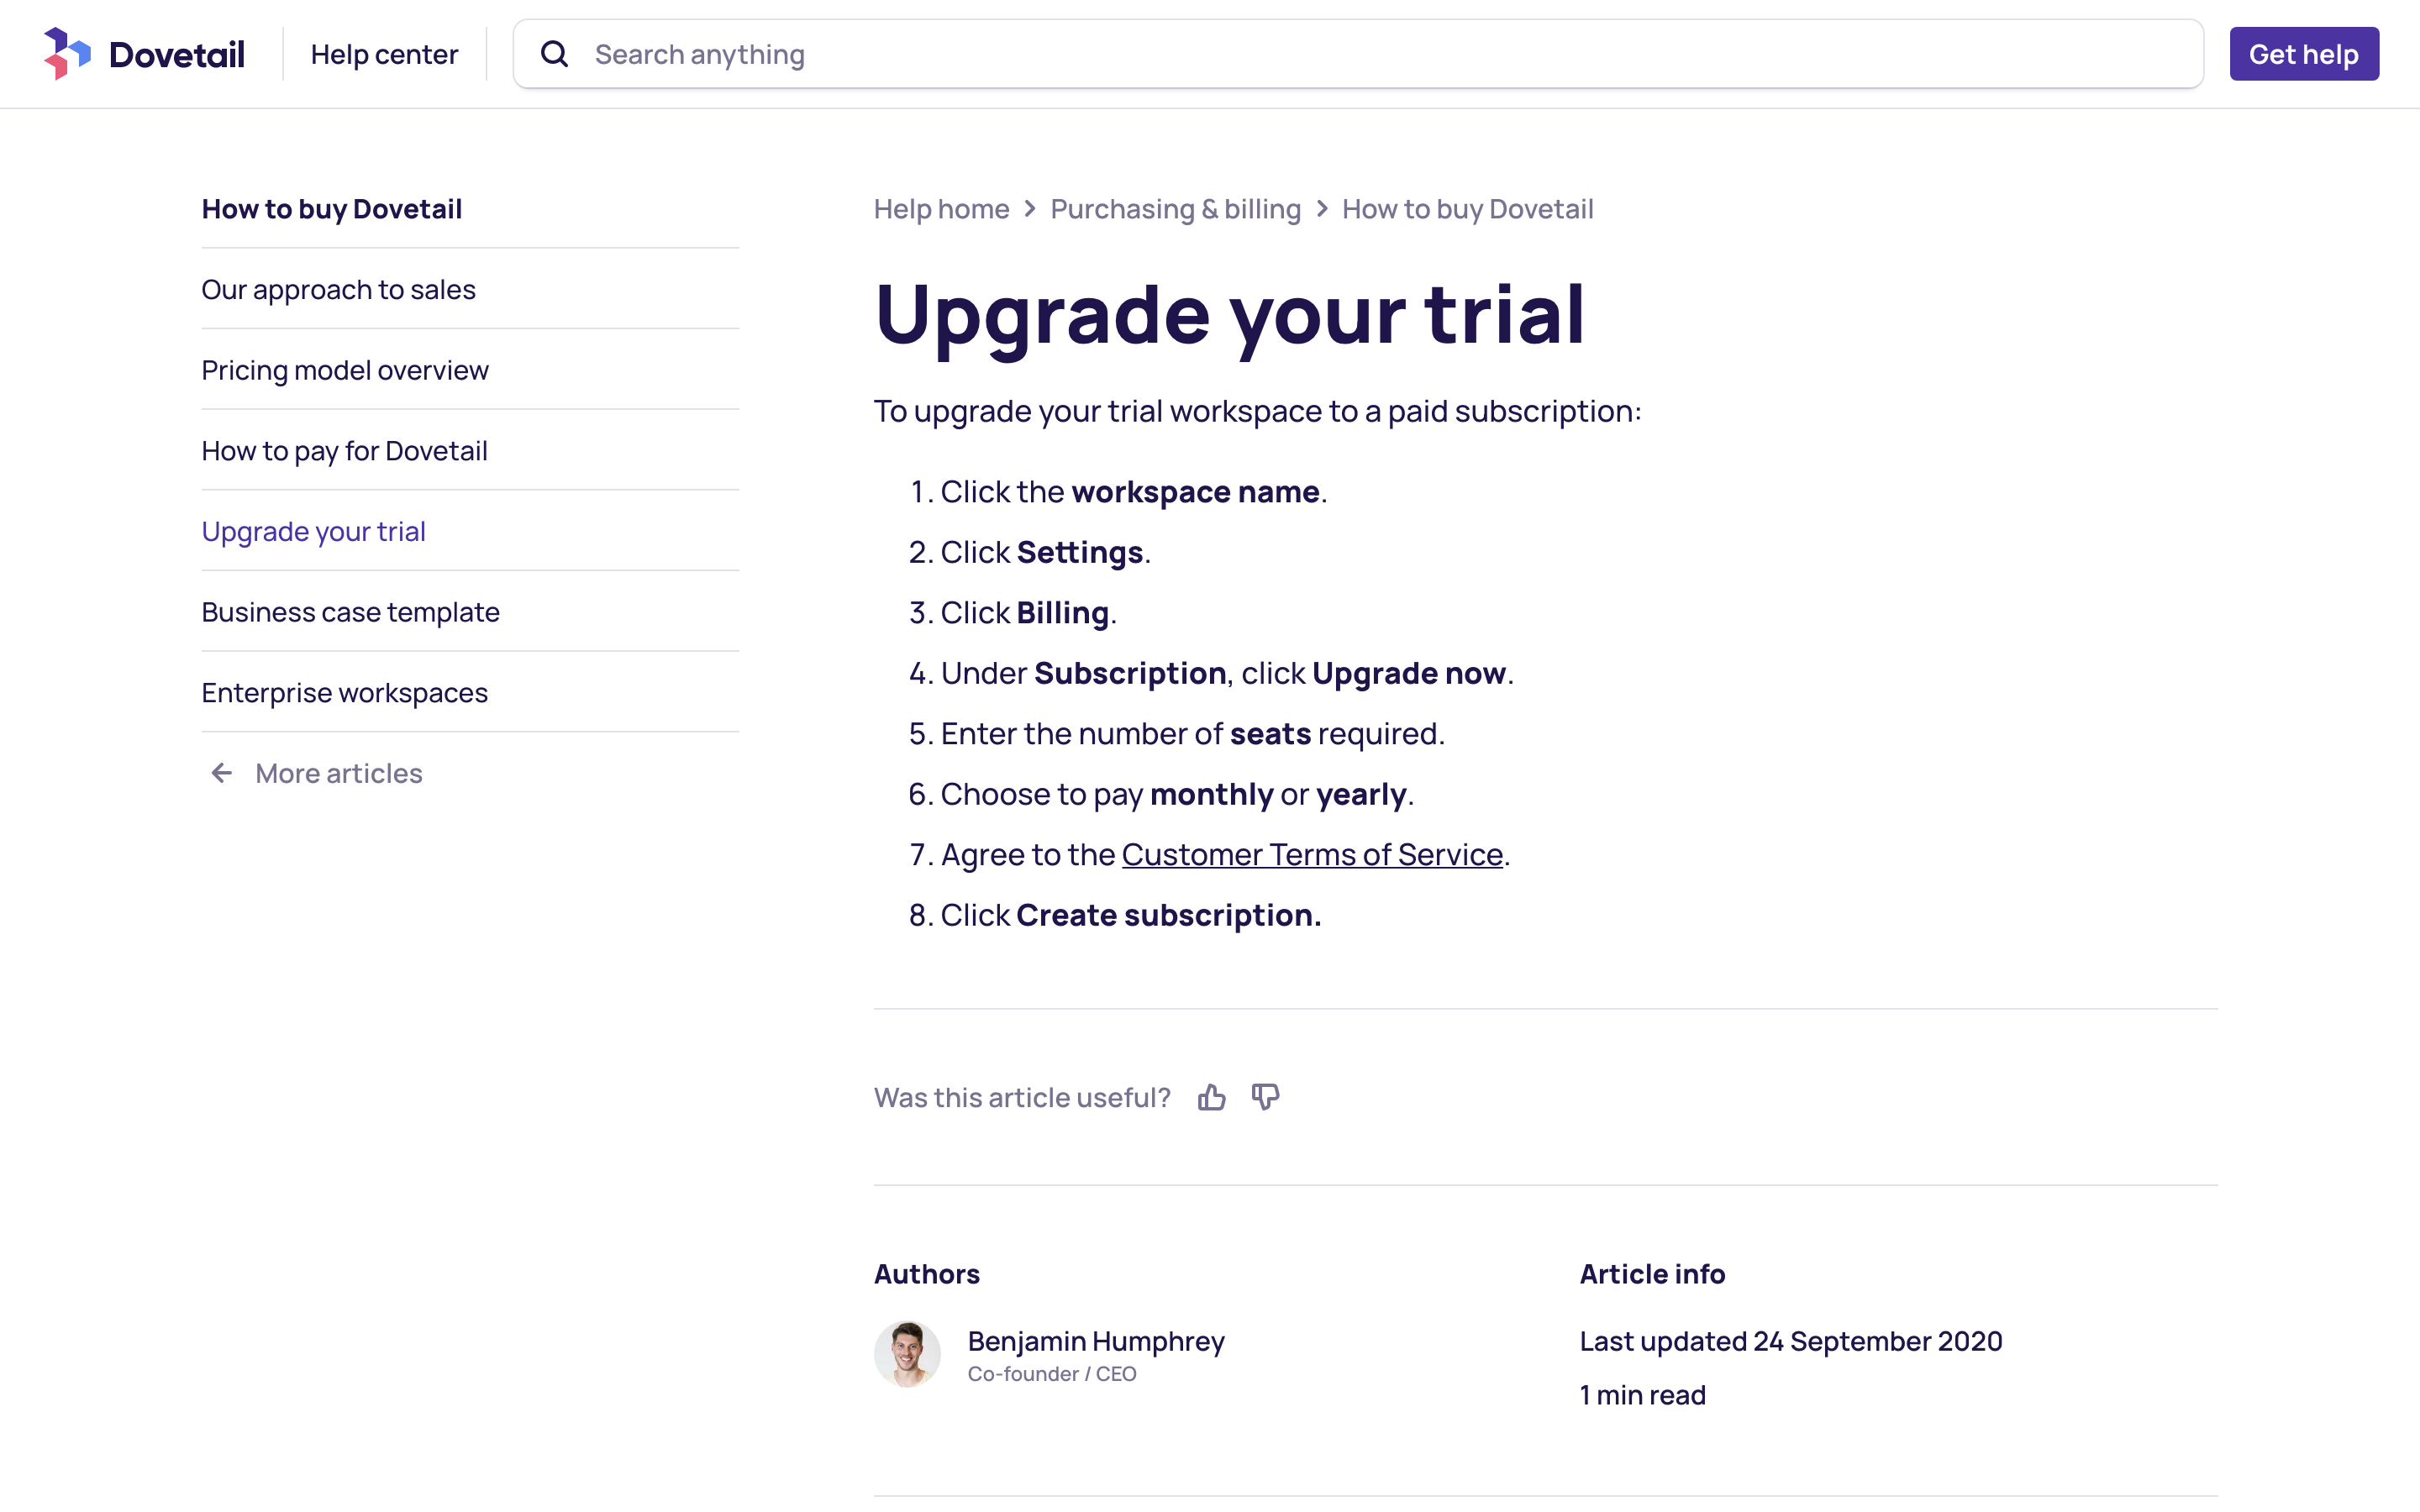Image resolution: width=2420 pixels, height=1512 pixels.
Task: Open Customer Terms of Service link
Action: (x=1312, y=855)
